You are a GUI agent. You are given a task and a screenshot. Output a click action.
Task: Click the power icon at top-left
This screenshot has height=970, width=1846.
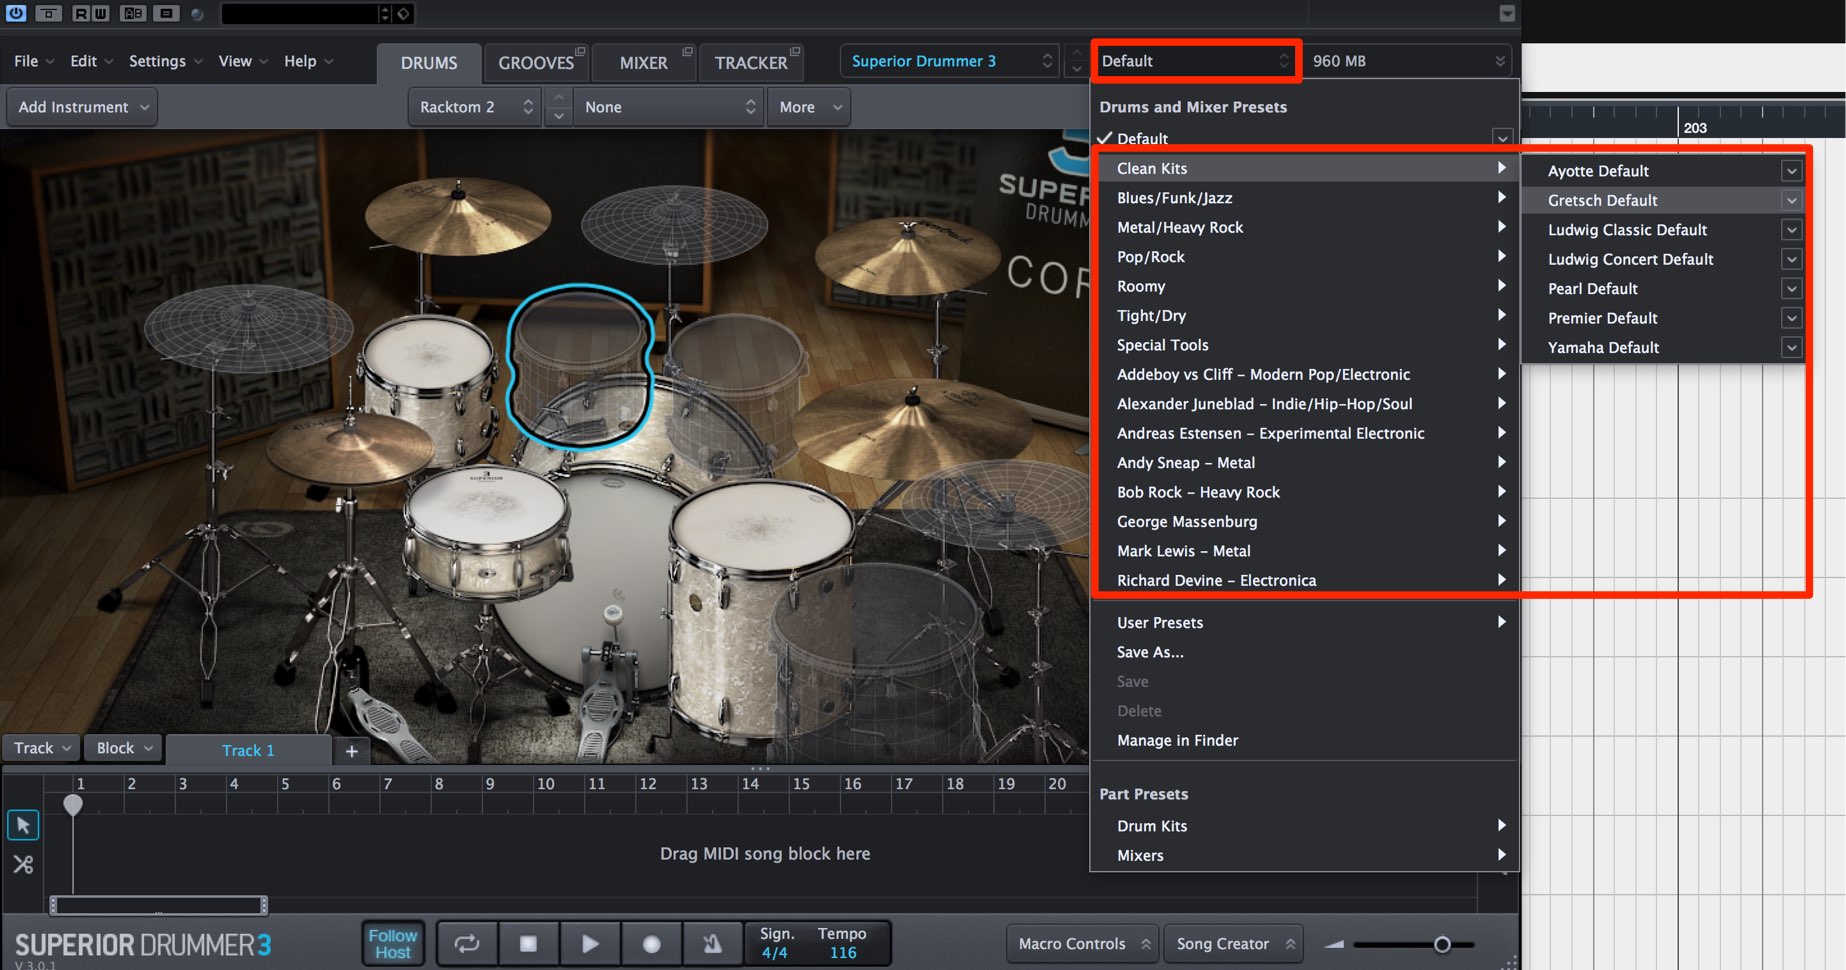pyautogui.click(x=16, y=13)
